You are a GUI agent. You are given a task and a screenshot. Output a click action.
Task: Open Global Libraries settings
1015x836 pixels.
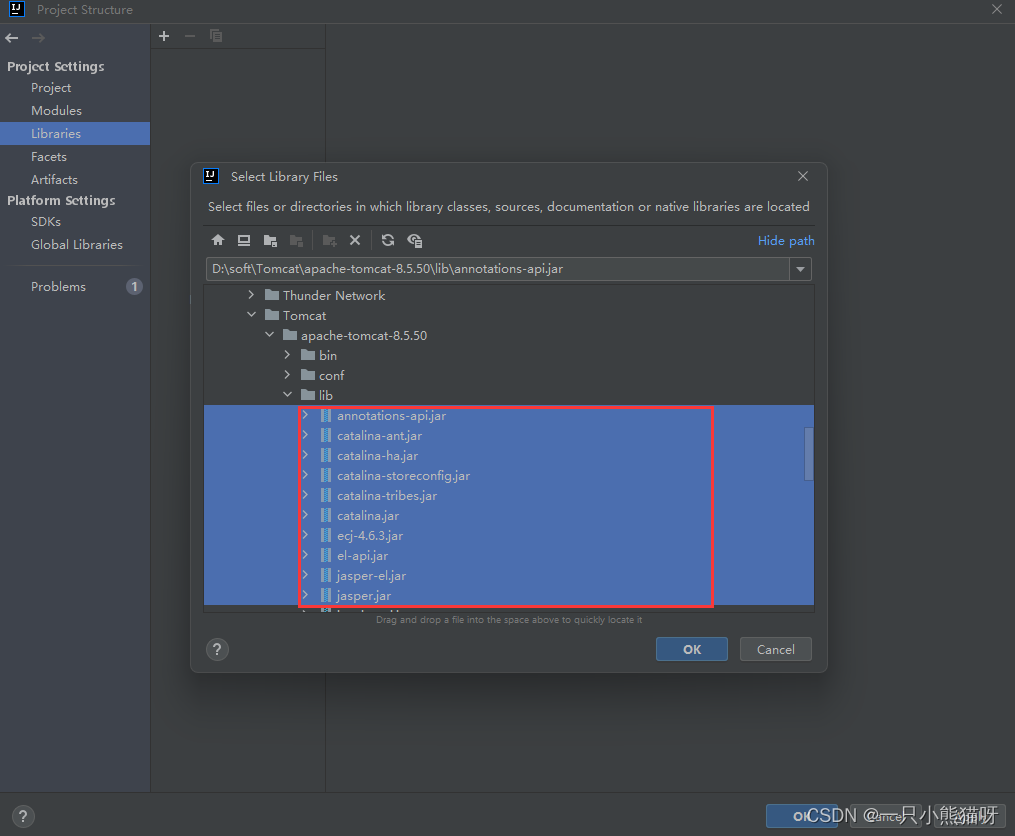click(76, 245)
